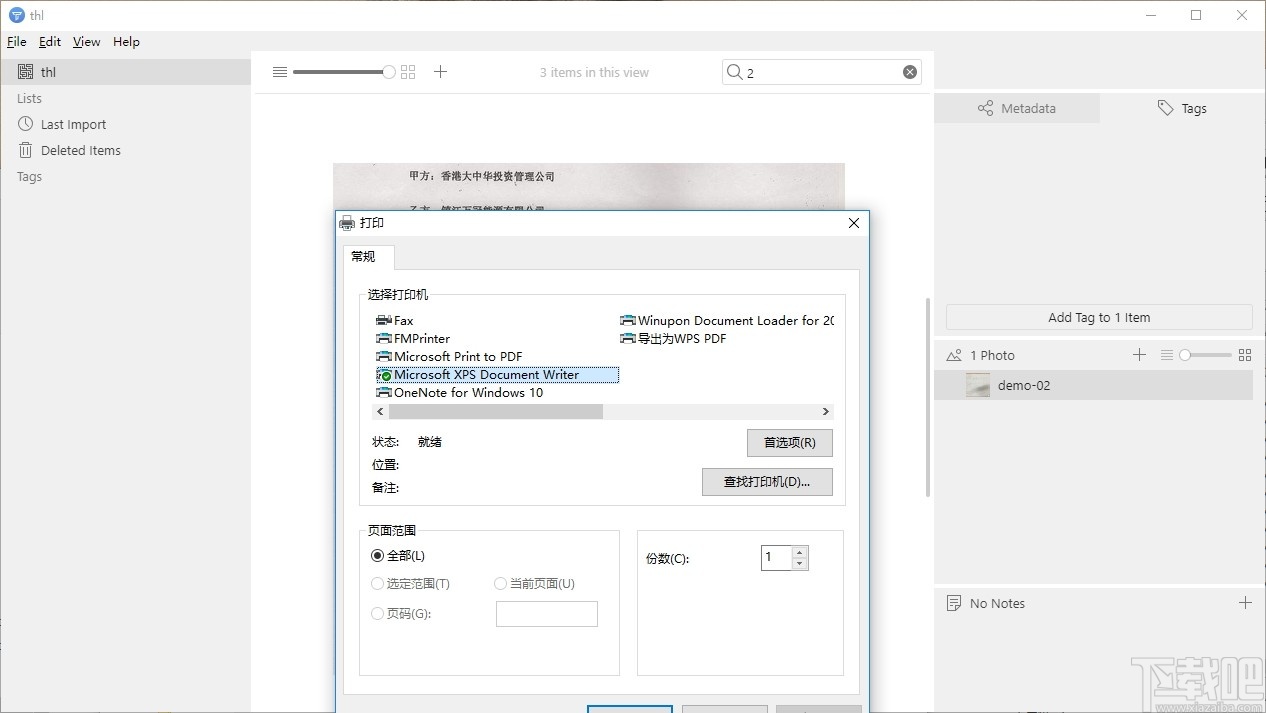Increase copies with the 份数 up arrow

tap(798, 552)
